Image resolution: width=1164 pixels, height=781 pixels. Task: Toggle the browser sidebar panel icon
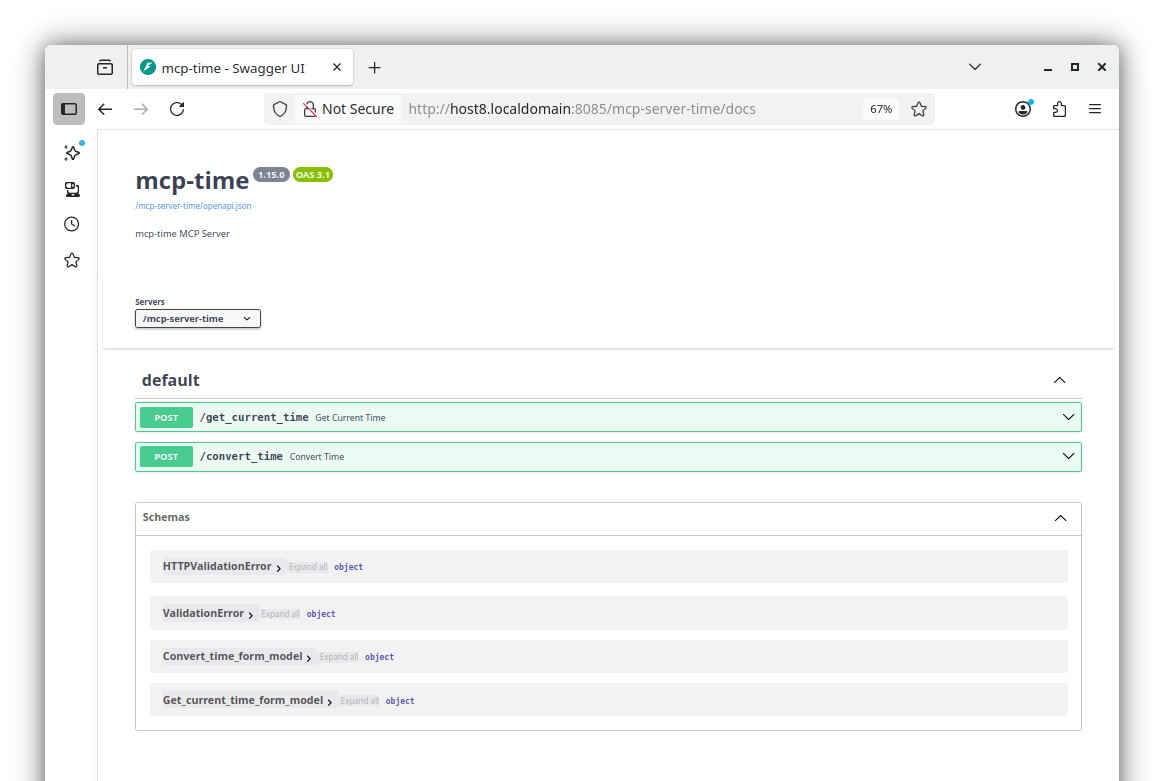(69, 109)
